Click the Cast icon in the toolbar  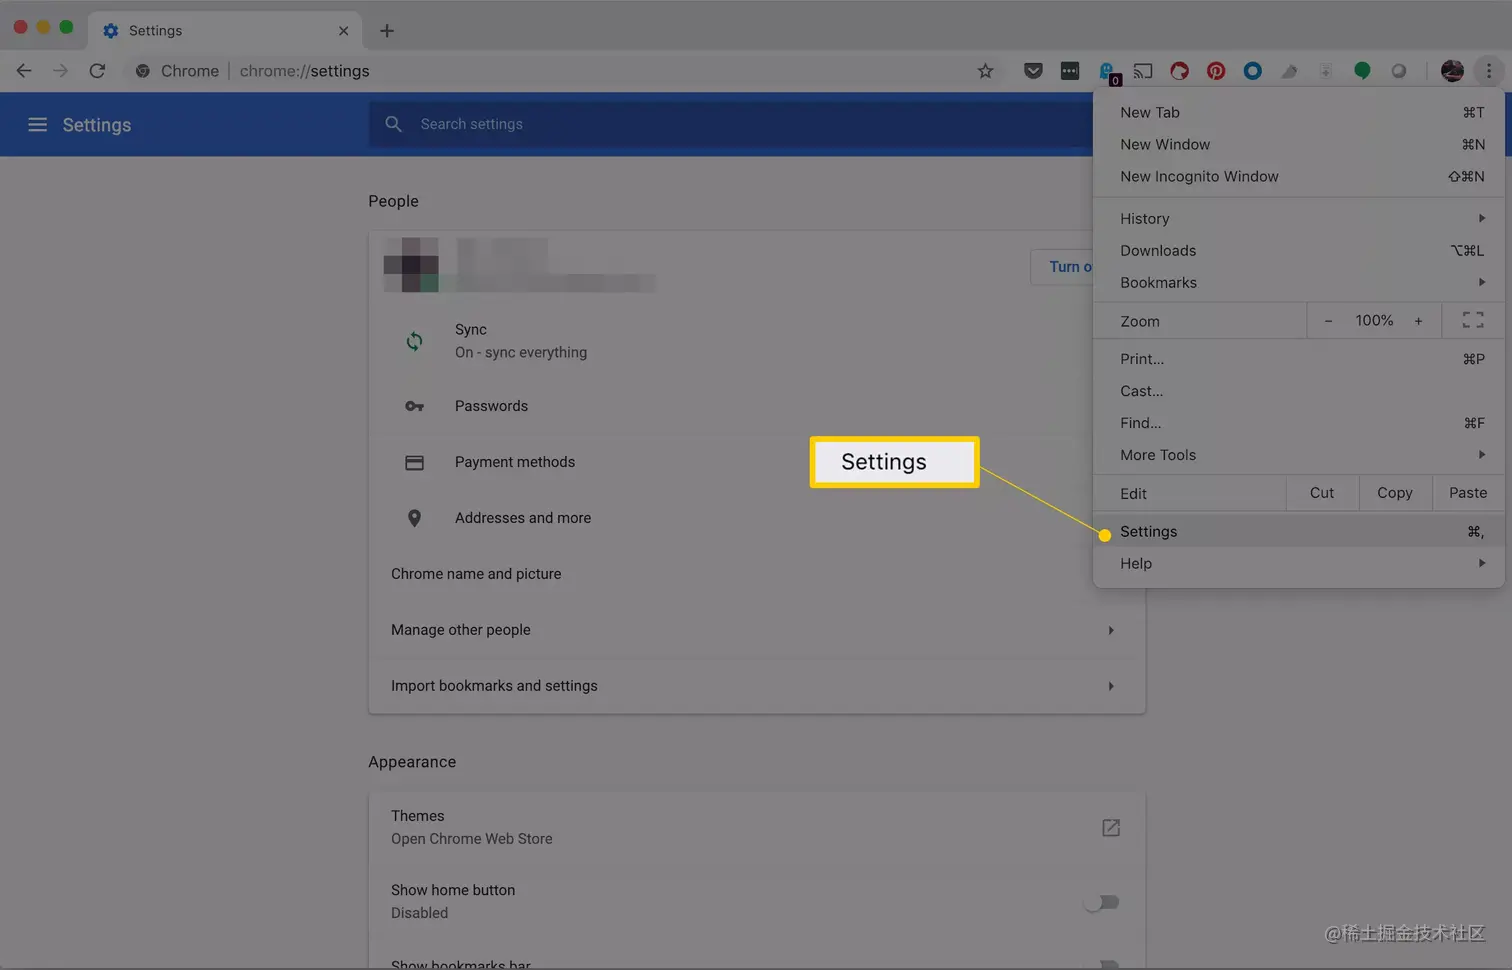[1143, 70]
